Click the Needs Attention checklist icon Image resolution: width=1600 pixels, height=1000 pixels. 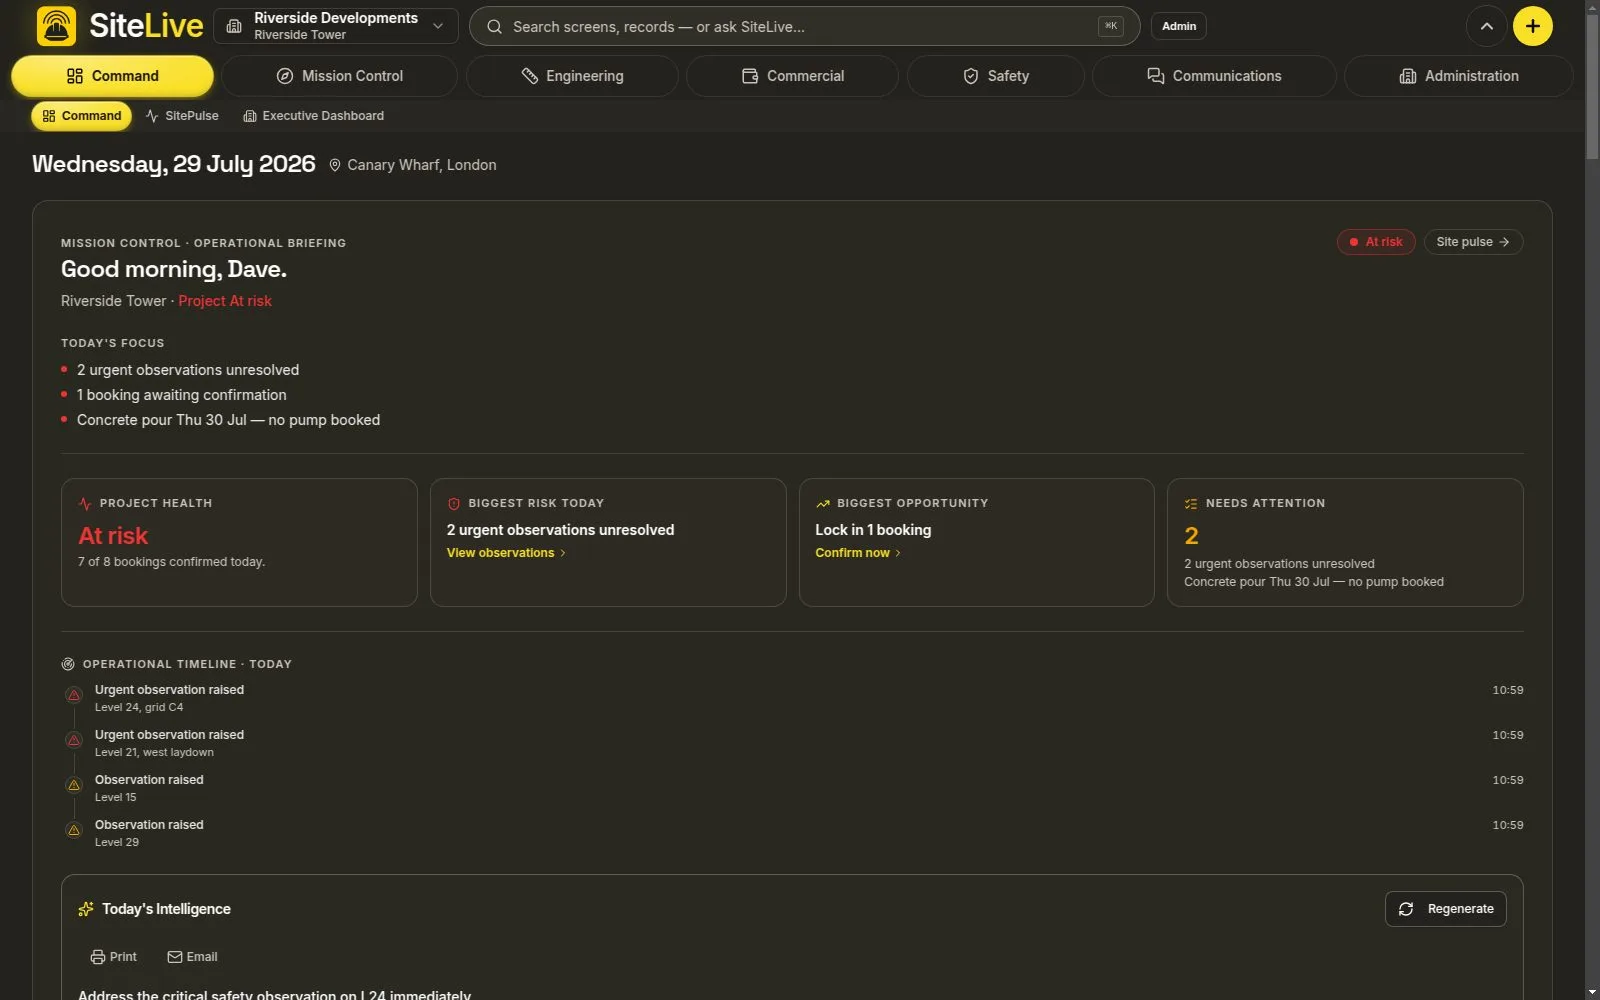click(1191, 503)
